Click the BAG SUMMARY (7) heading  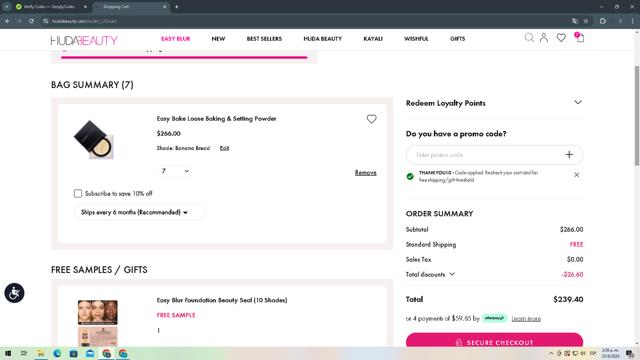coord(92,84)
